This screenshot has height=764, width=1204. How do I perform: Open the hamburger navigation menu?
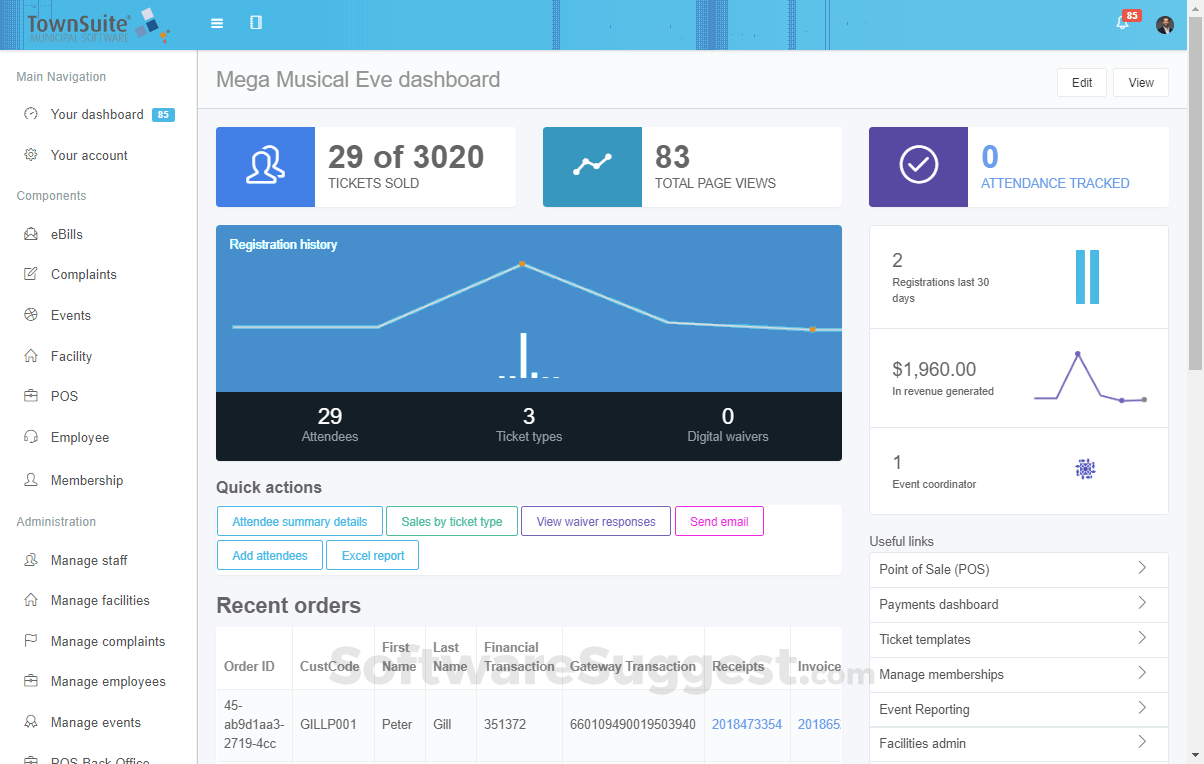tap(216, 21)
